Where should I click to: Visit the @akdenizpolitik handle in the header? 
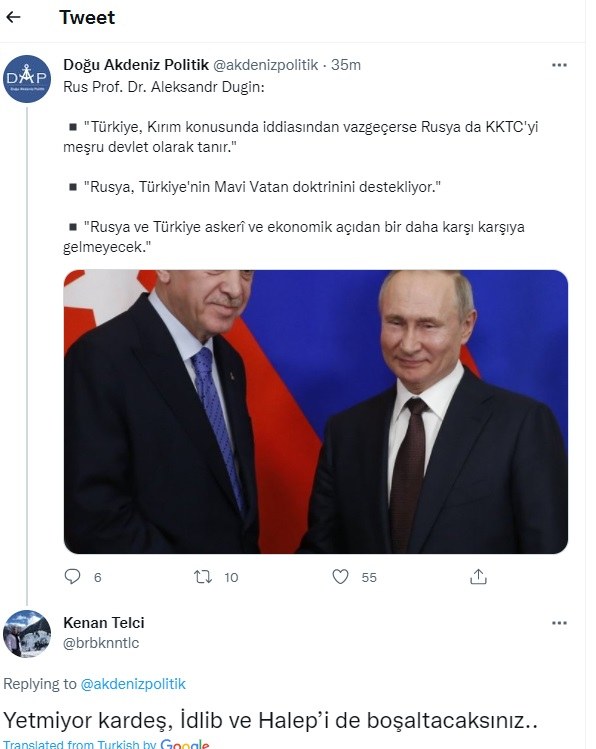pyautogui.click(x=266, y=65)
